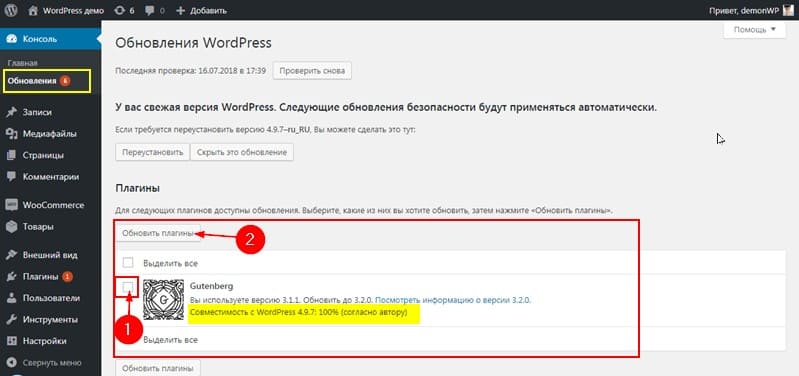
Task: Click the Плагины plug icon
Action: point(12,277)
